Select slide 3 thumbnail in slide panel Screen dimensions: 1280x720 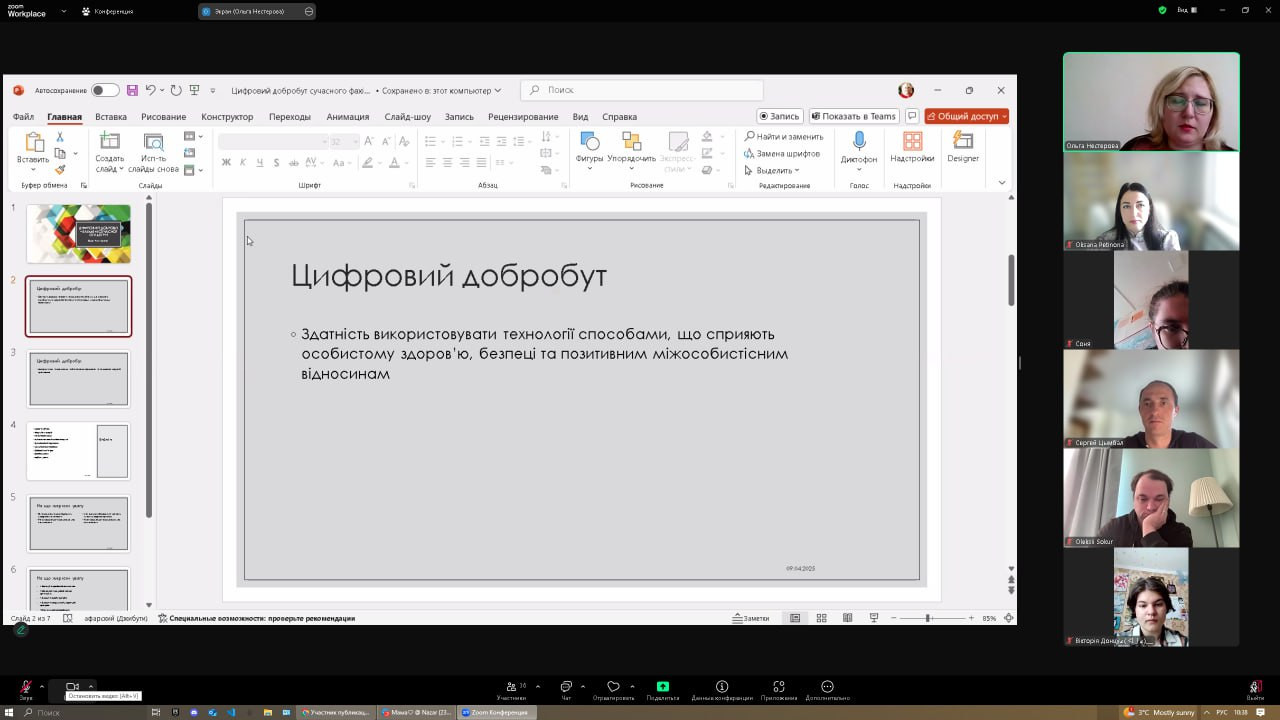(79, 379)
